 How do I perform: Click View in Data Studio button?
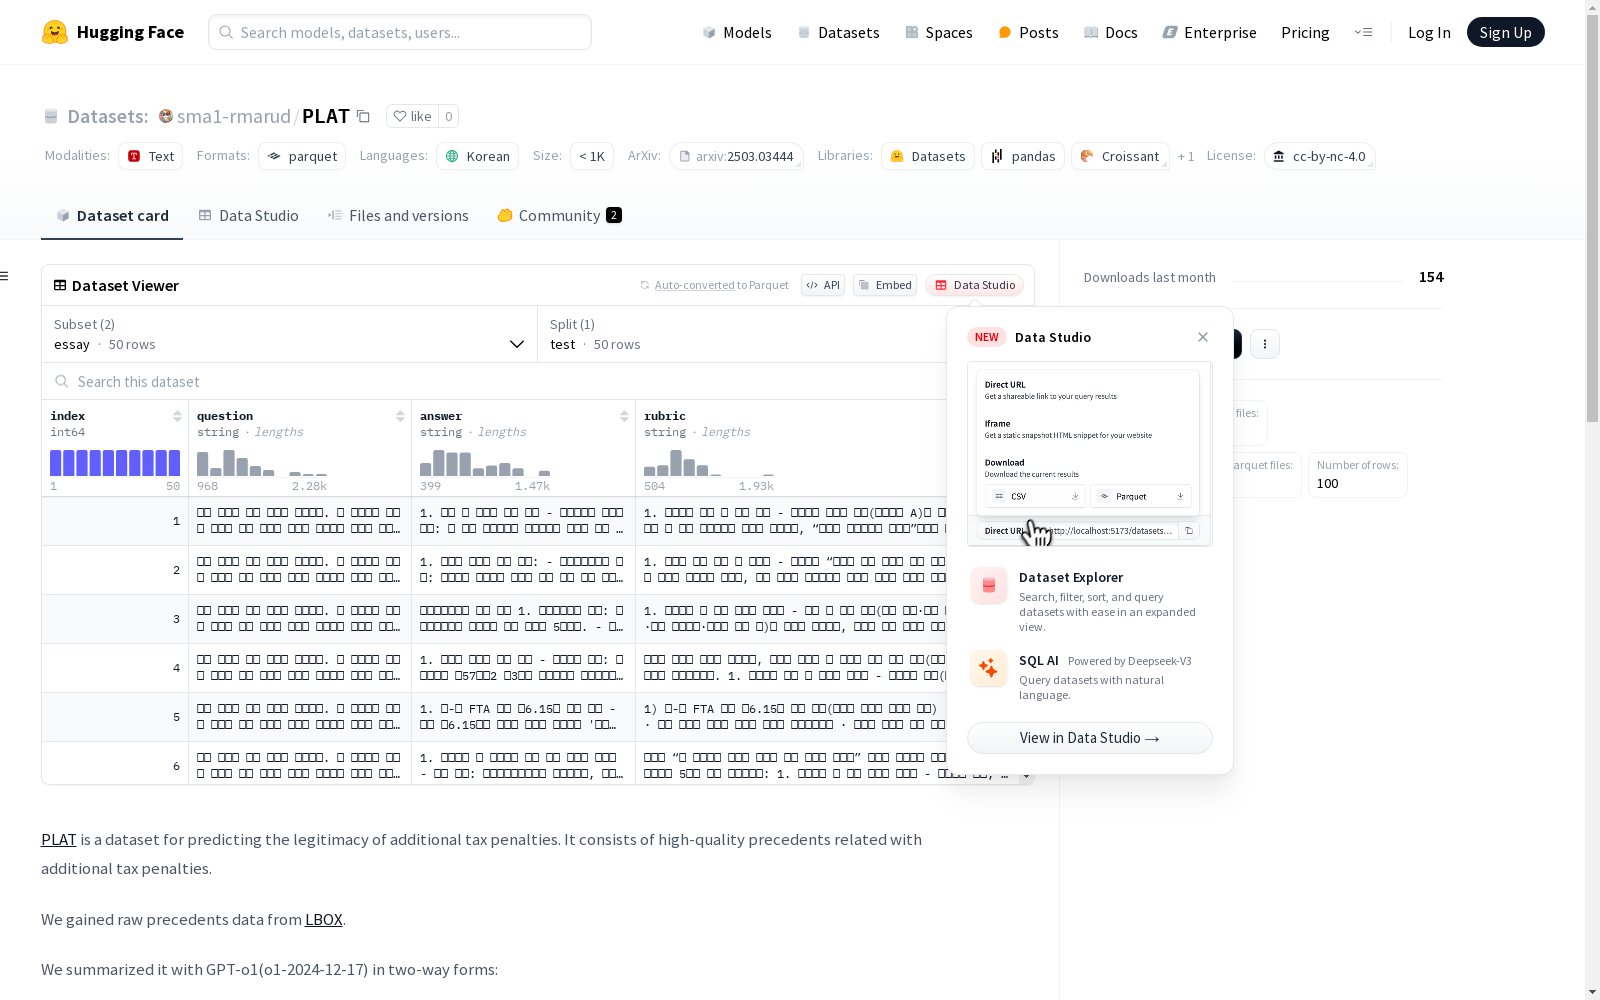[1090, 738]
